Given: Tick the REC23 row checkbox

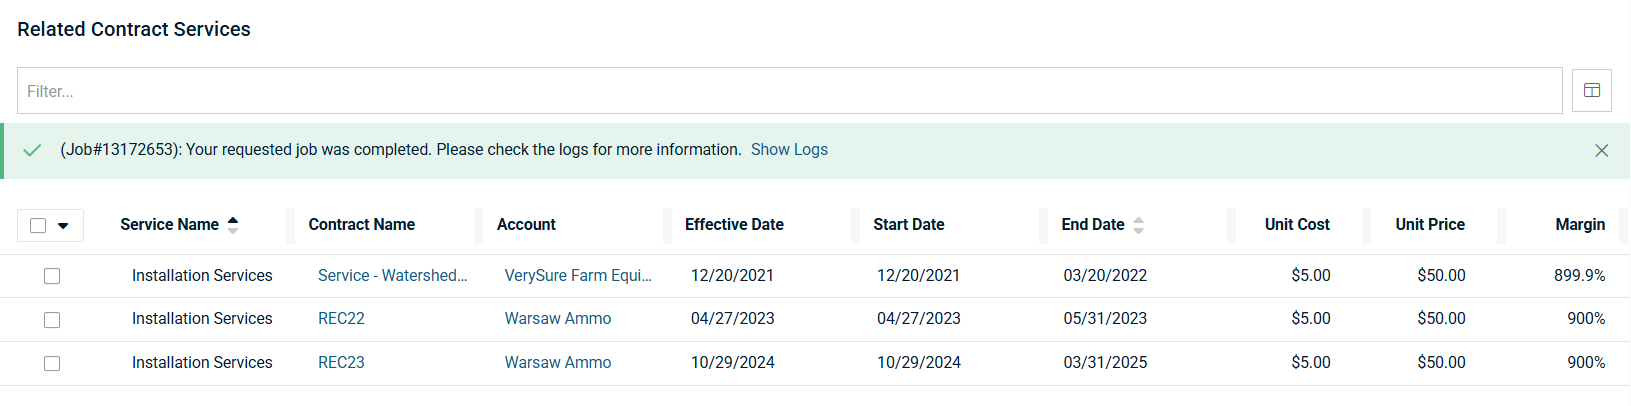Looking at the screenshot, I should 52,363.
